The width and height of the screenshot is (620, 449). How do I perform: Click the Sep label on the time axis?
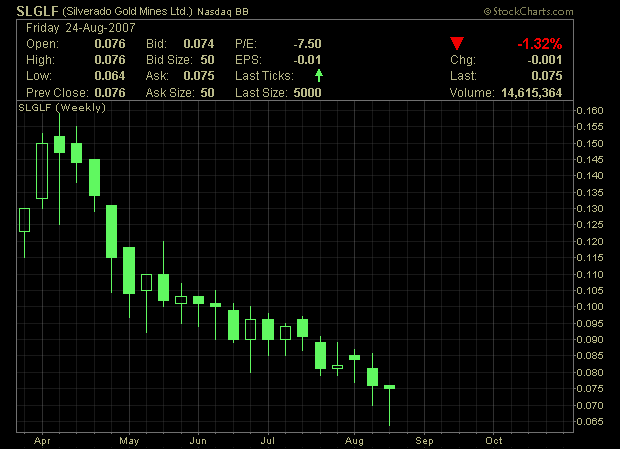coord(424,441)
